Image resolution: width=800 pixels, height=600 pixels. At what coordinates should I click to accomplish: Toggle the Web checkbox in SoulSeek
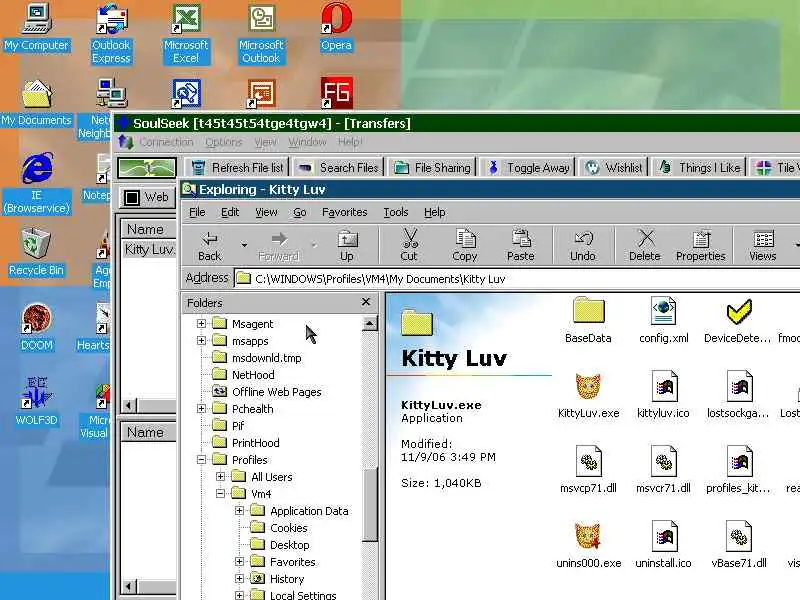pyautogui.click(x=132, y=197)
